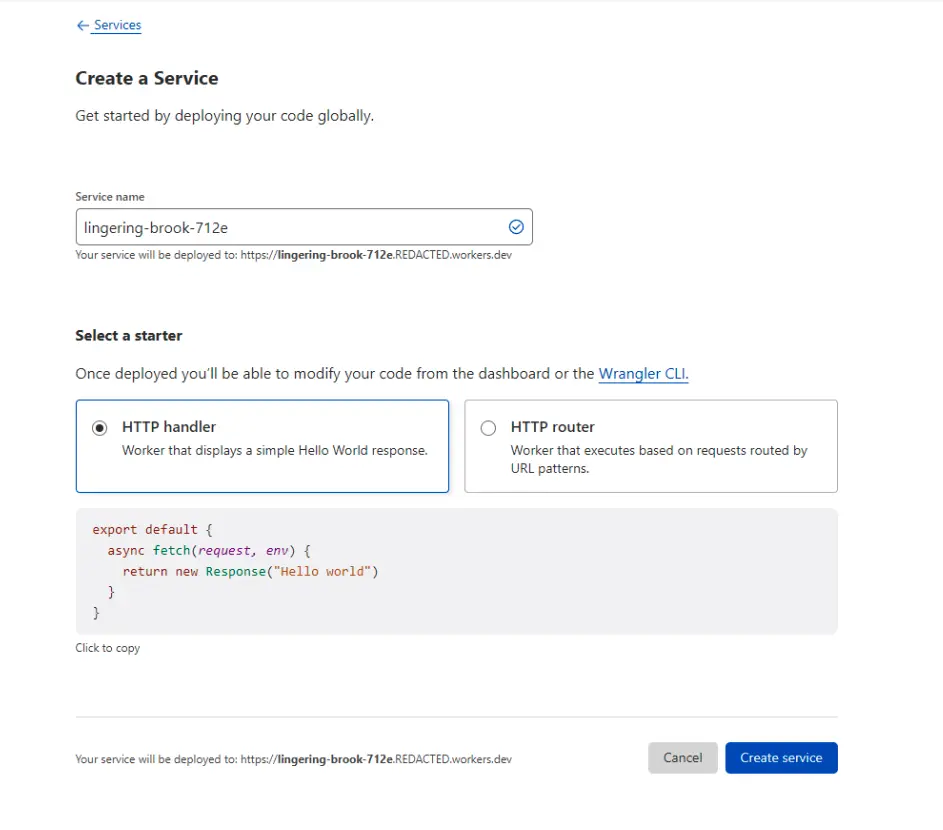Click the footer deployment URL text
The image size is (943, 830).
(292, 759)
